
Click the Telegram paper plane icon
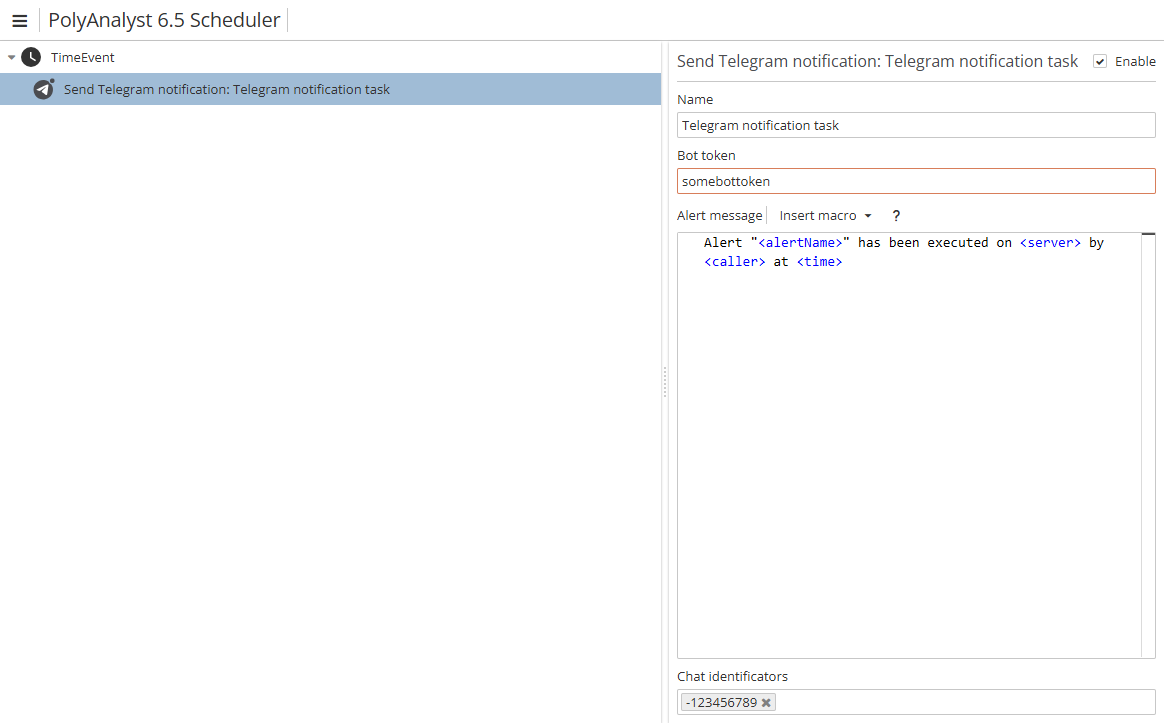tap(43, 89)
